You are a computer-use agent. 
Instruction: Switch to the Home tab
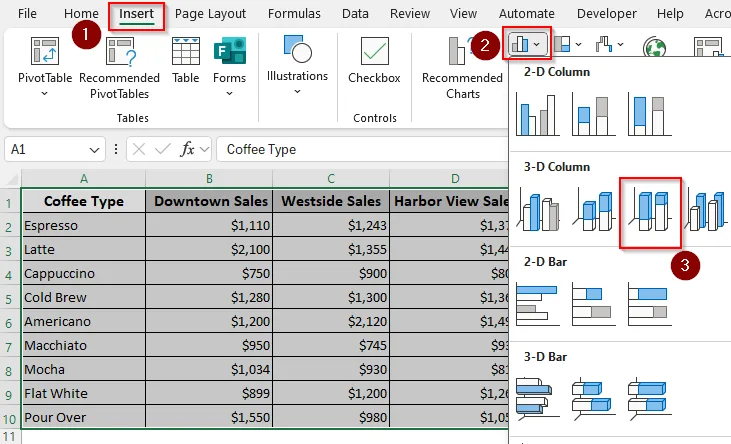[x=81, y=14]
